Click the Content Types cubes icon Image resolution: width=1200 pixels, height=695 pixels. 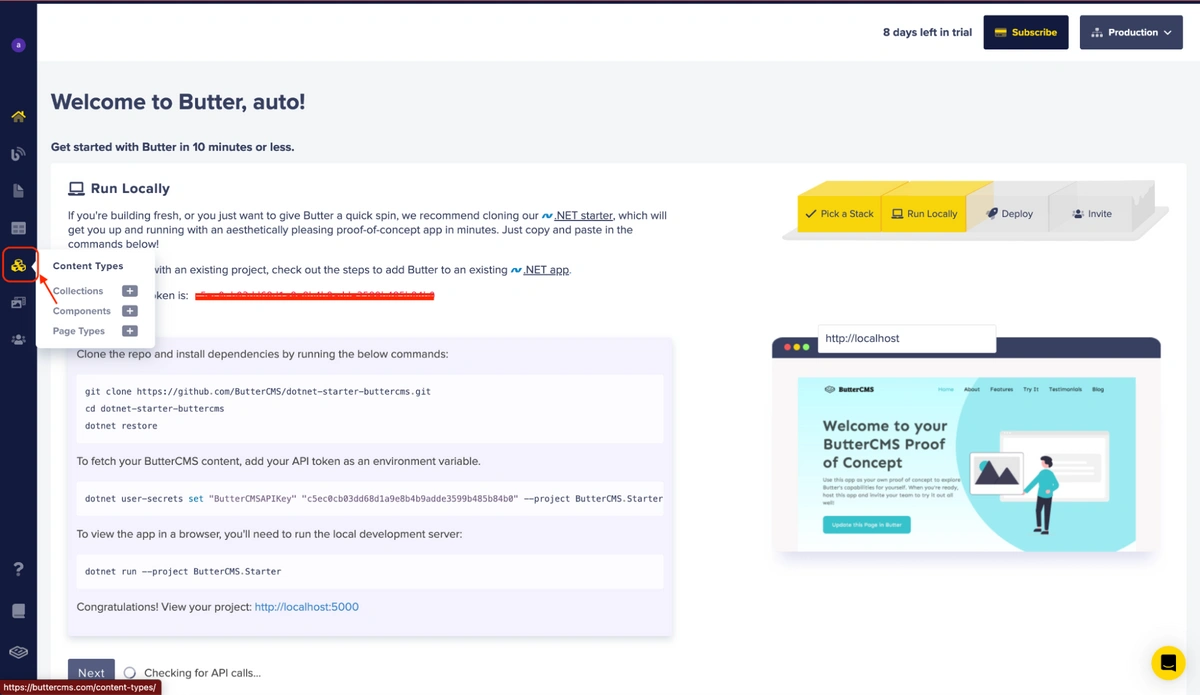tap(18, 266)
